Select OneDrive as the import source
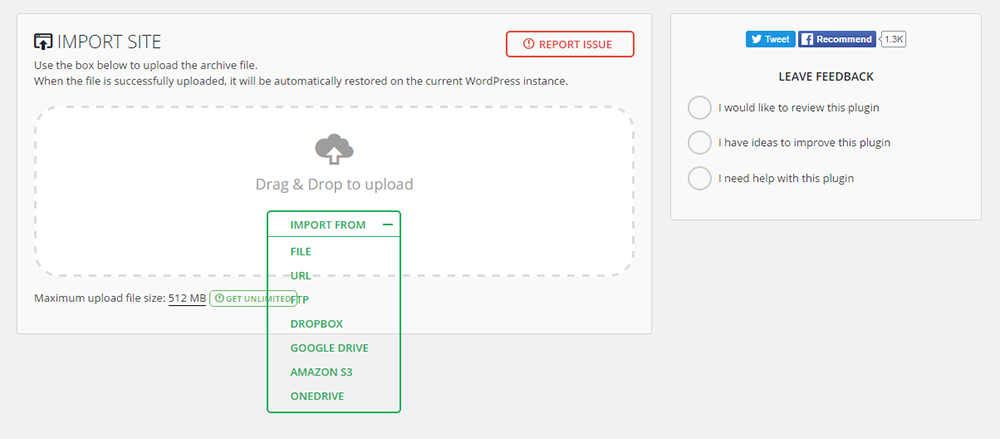 click(x=317, y=396)
